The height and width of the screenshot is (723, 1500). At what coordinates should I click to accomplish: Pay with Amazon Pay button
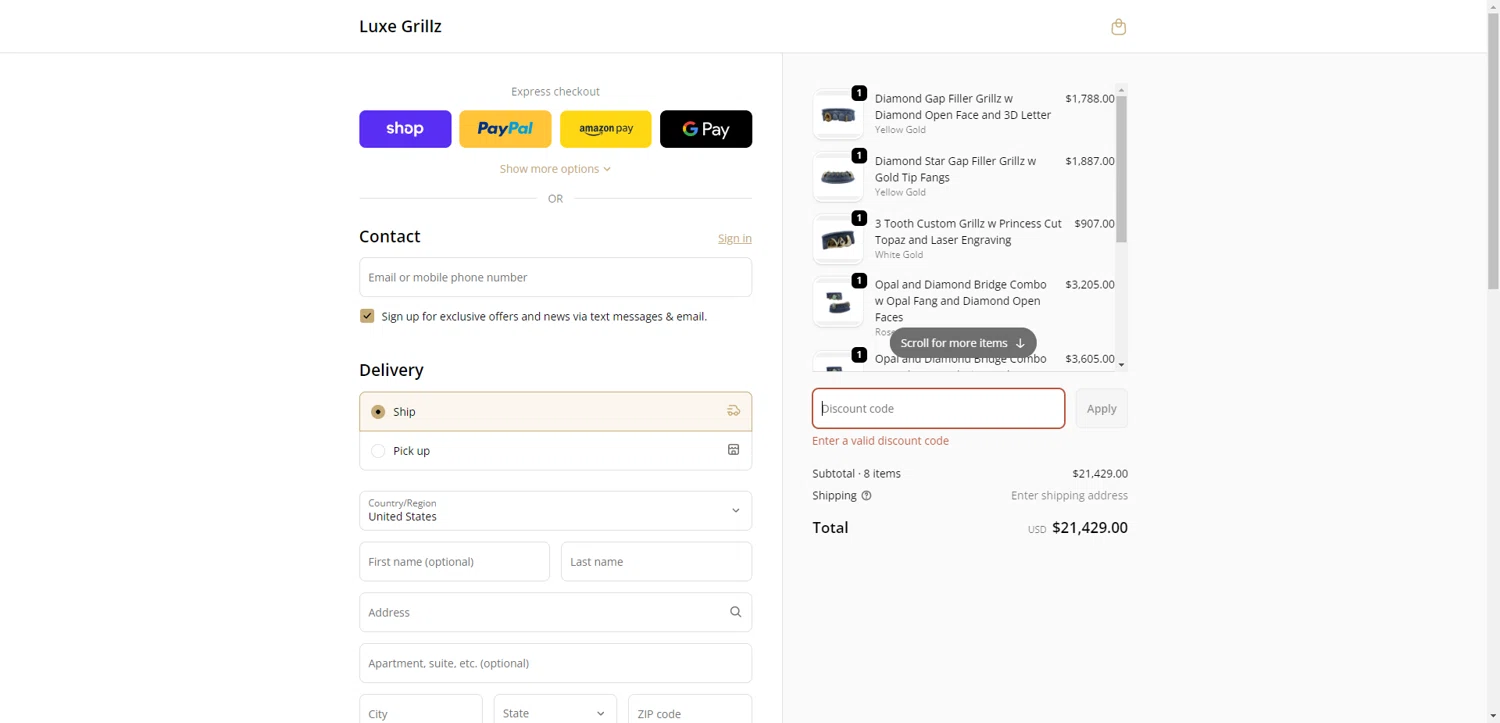[x=606, y=129]
